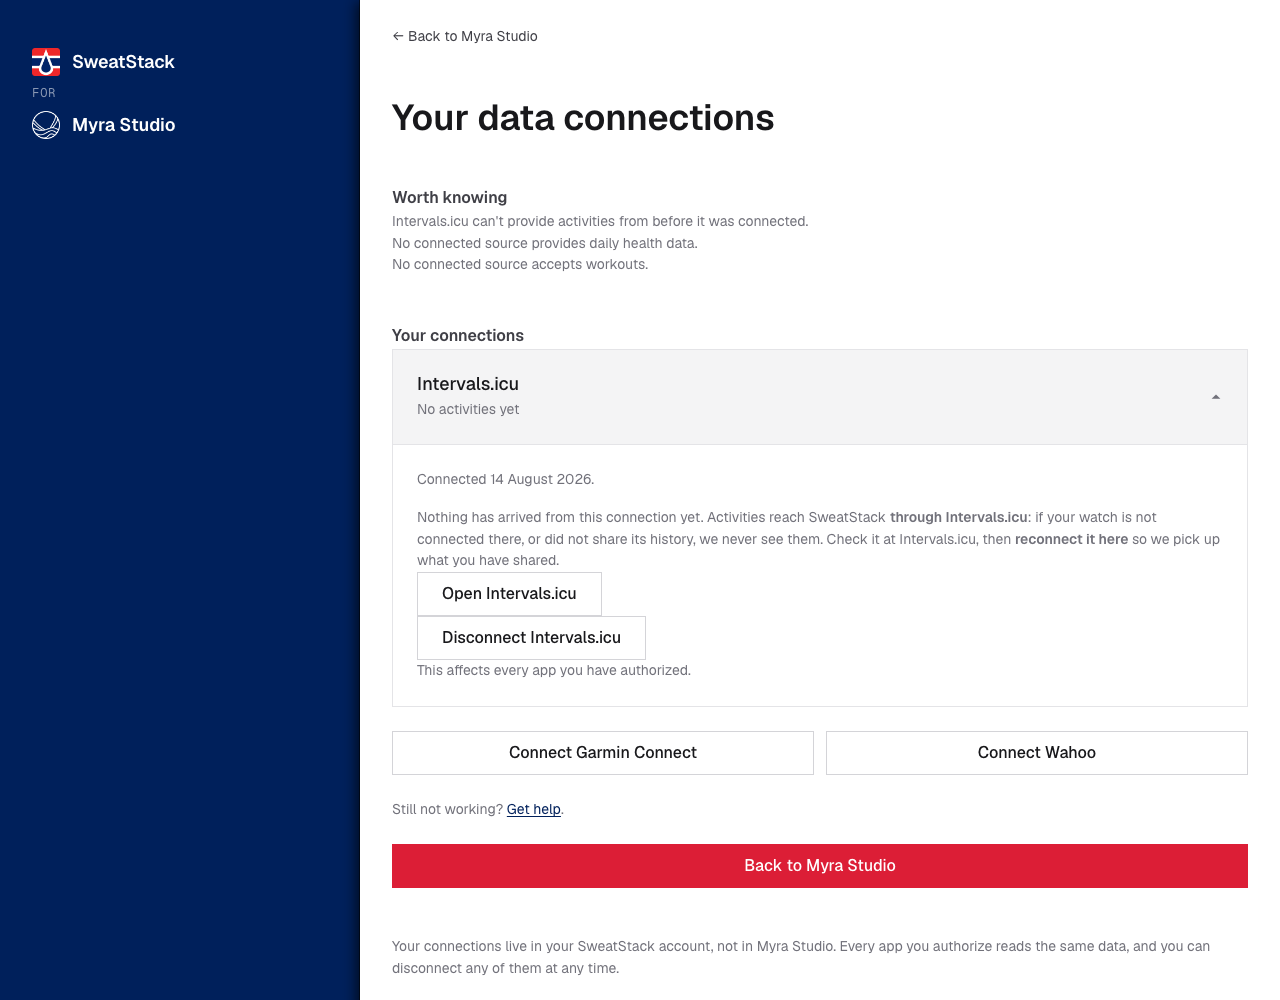Click the 'Worth knowing' subheading
Viewport: 1280px width, 1000px height.
click(449, 197)
